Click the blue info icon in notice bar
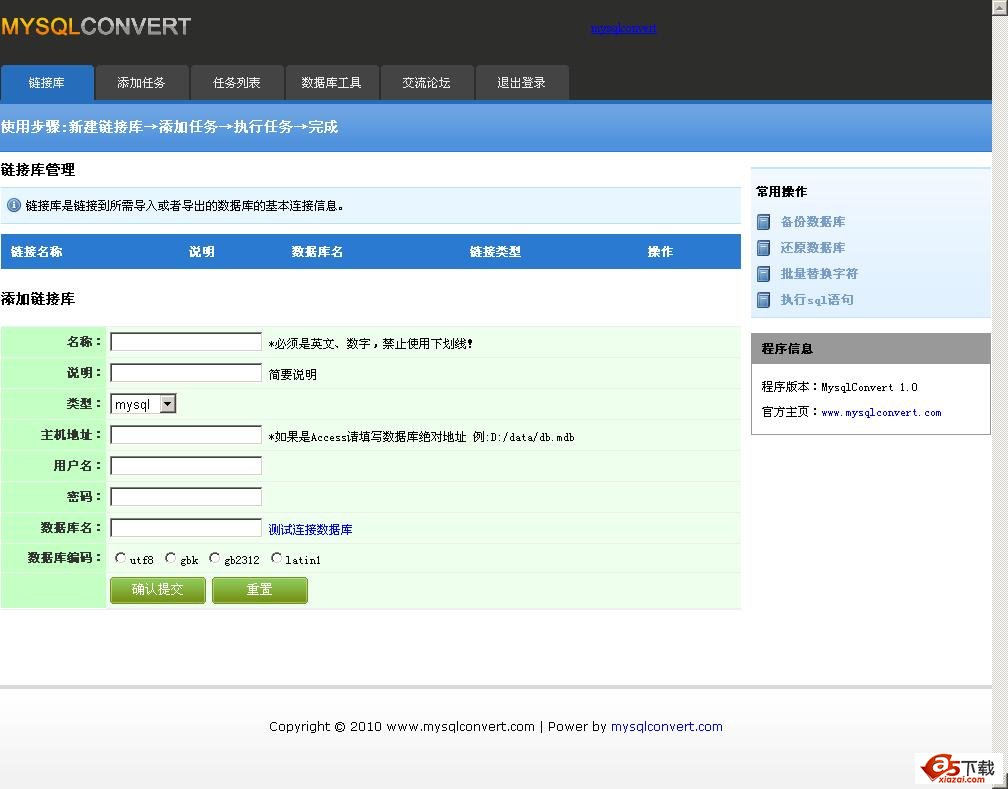 click(14, 205)
